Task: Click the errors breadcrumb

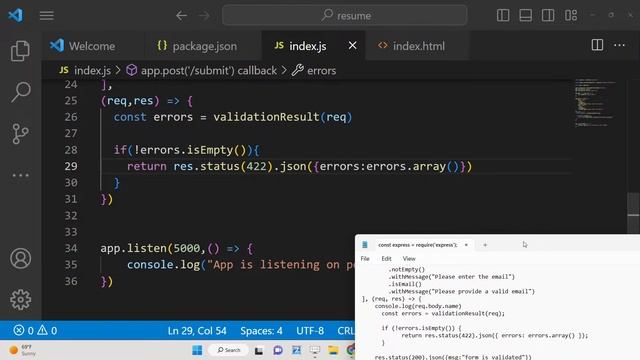Action: coord(314,71)
